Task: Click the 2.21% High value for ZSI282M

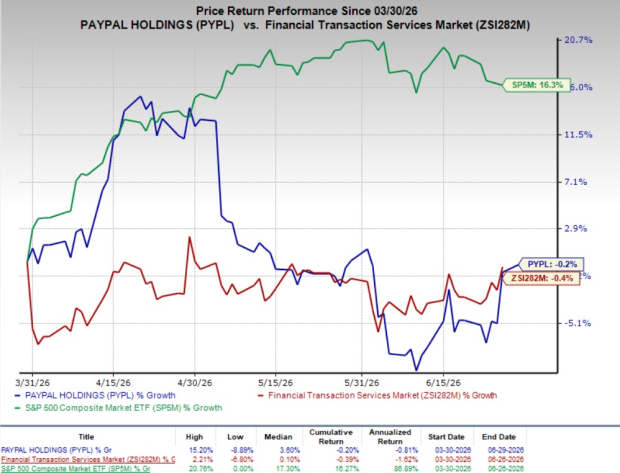Action: tap(203, 460)
